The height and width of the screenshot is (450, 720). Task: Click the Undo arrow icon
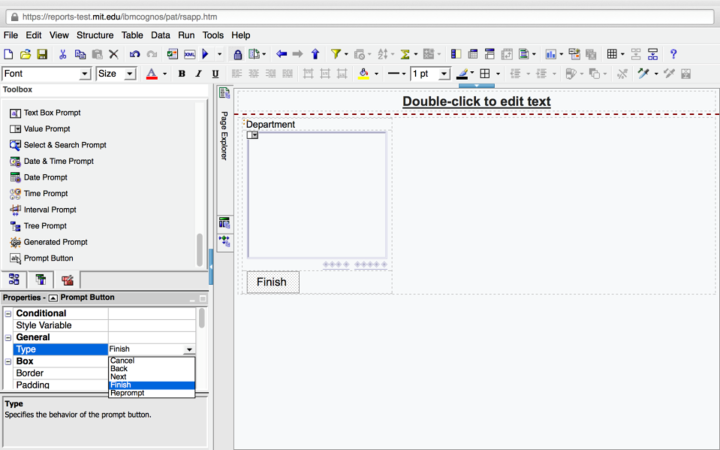tap(134, 54)
